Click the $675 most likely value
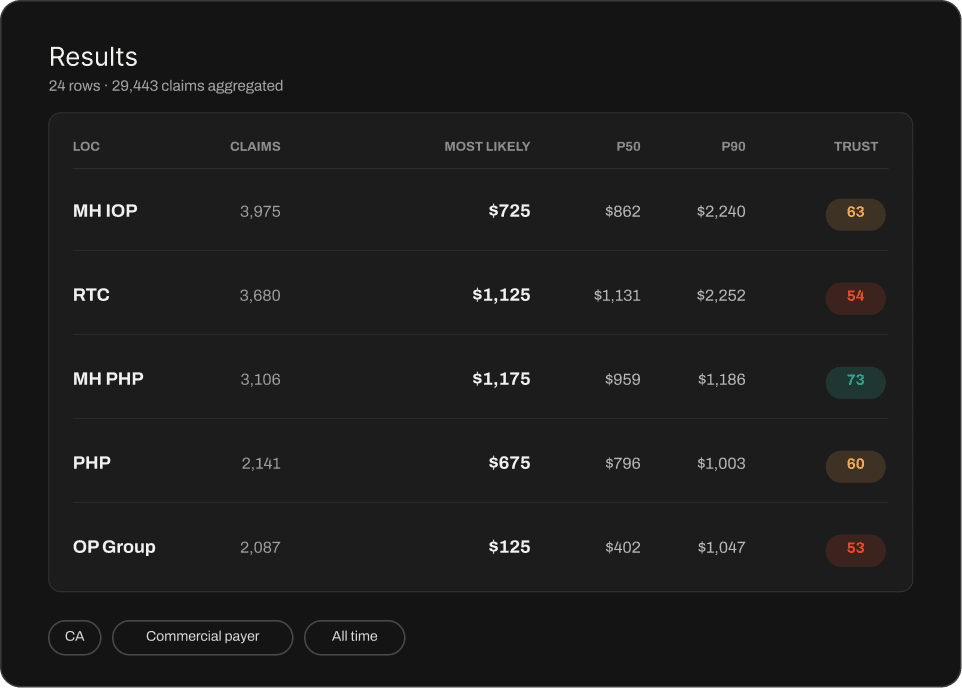The image size is (962, 688). [x=509, y=463]
